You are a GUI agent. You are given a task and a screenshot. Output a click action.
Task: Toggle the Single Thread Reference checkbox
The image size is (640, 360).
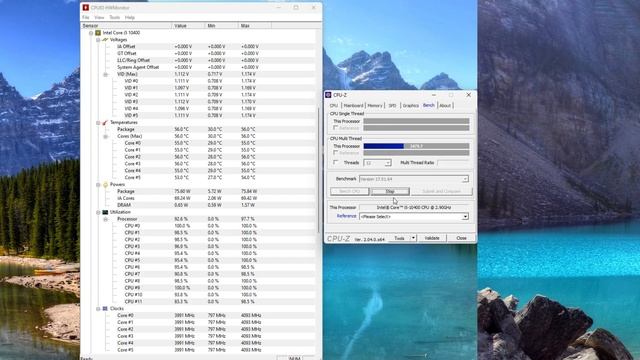(336, 128)
